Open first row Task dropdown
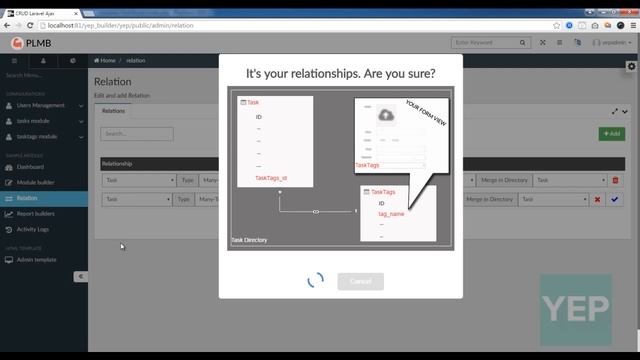Screen dimensions: 640x360 click(x=139, y=180)
